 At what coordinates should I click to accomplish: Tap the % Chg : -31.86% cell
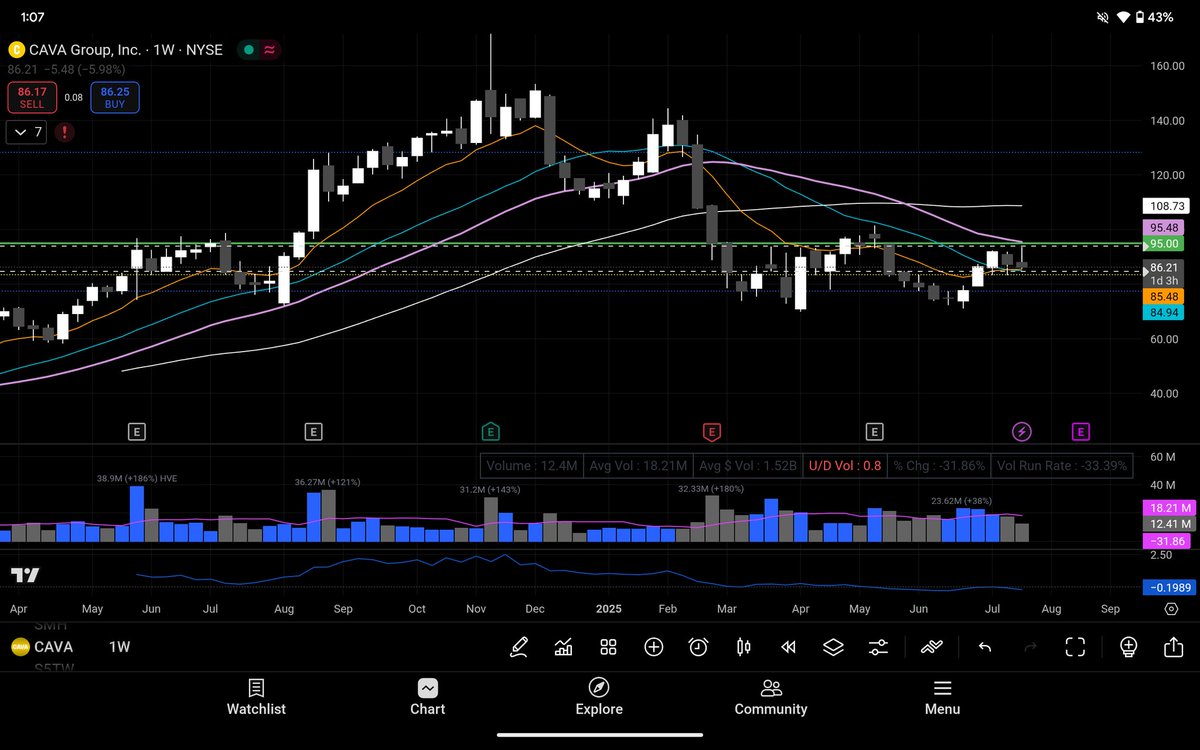pyautogui.click(x=940, y=465)
